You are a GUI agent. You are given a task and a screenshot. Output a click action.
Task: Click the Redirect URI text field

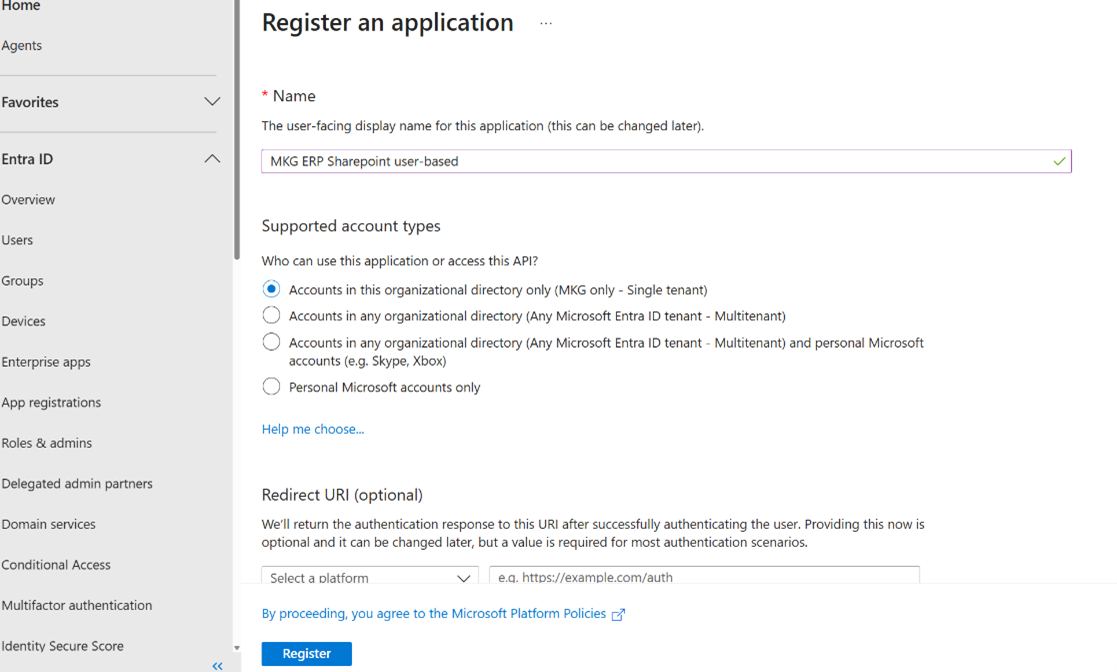pos(703,577)
